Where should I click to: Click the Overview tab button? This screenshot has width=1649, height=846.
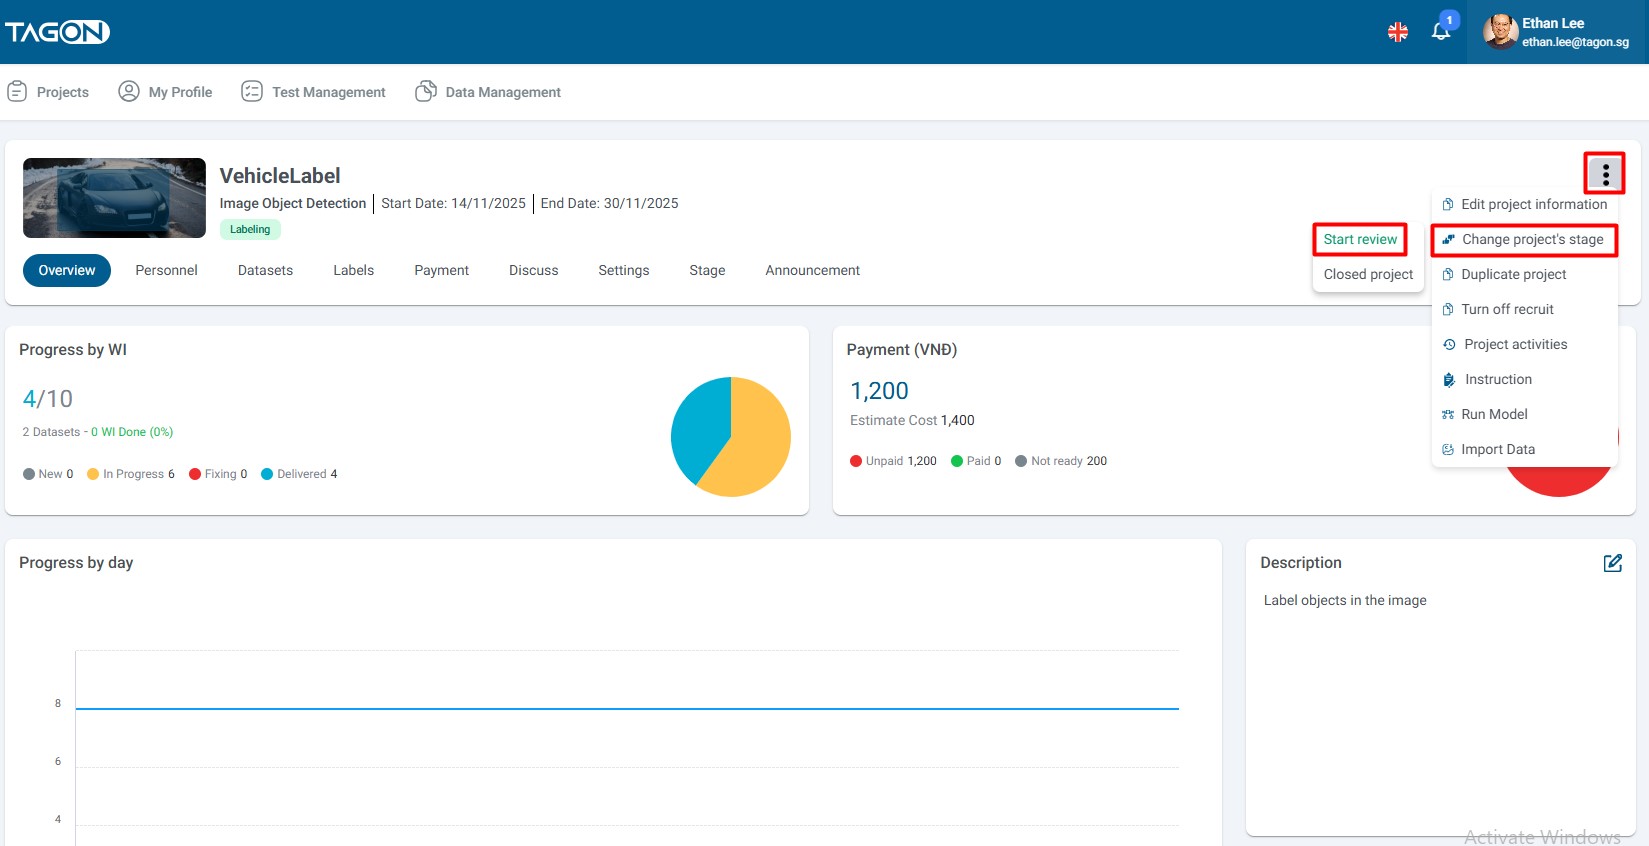(x=67, y=270)
